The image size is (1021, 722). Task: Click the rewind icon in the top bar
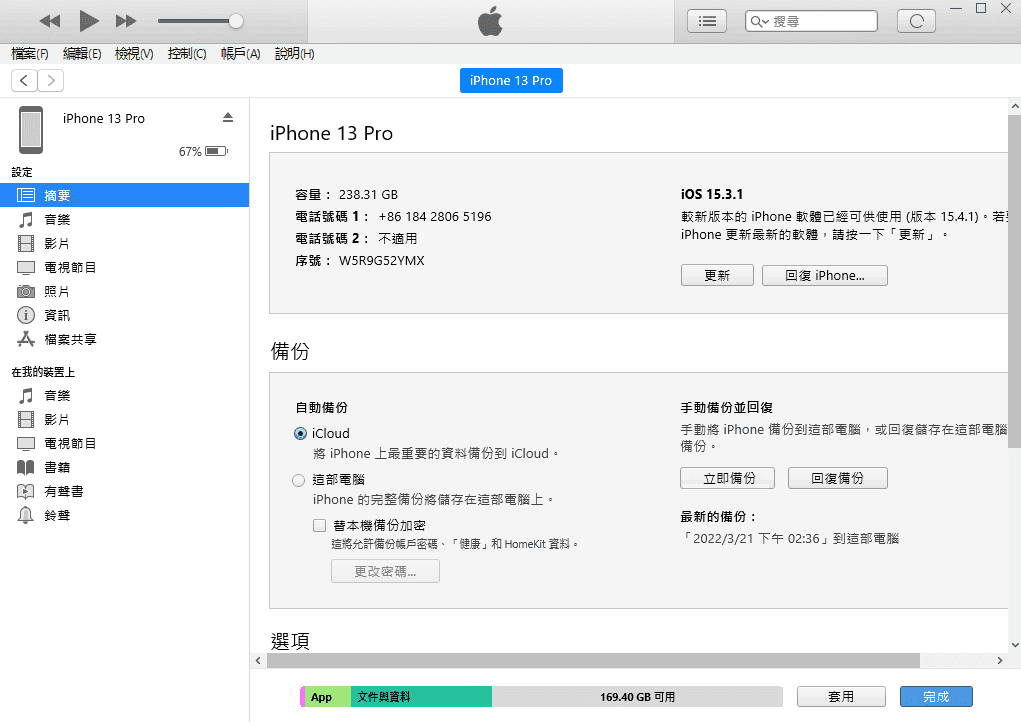point(50,21)
